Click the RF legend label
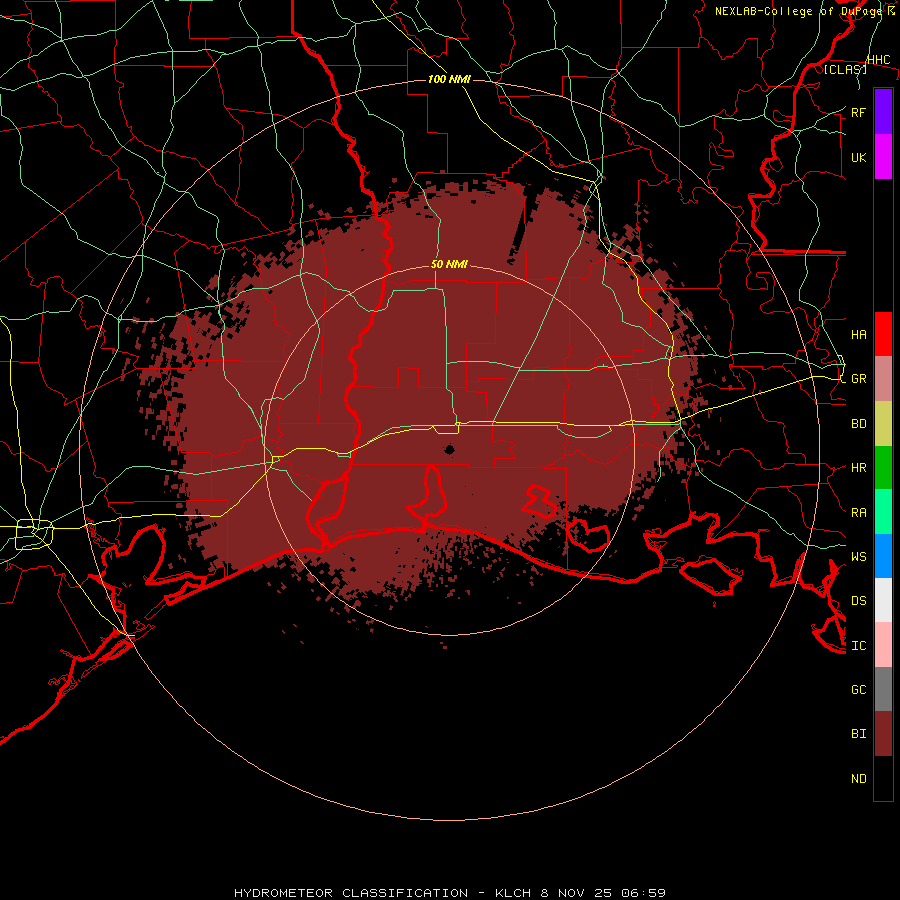This screenshot has width=900, height=900. (x=858, y=112)
